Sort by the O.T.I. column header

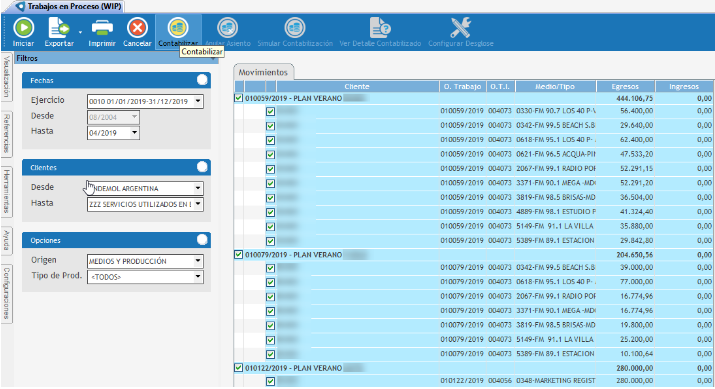click(500, 86)
